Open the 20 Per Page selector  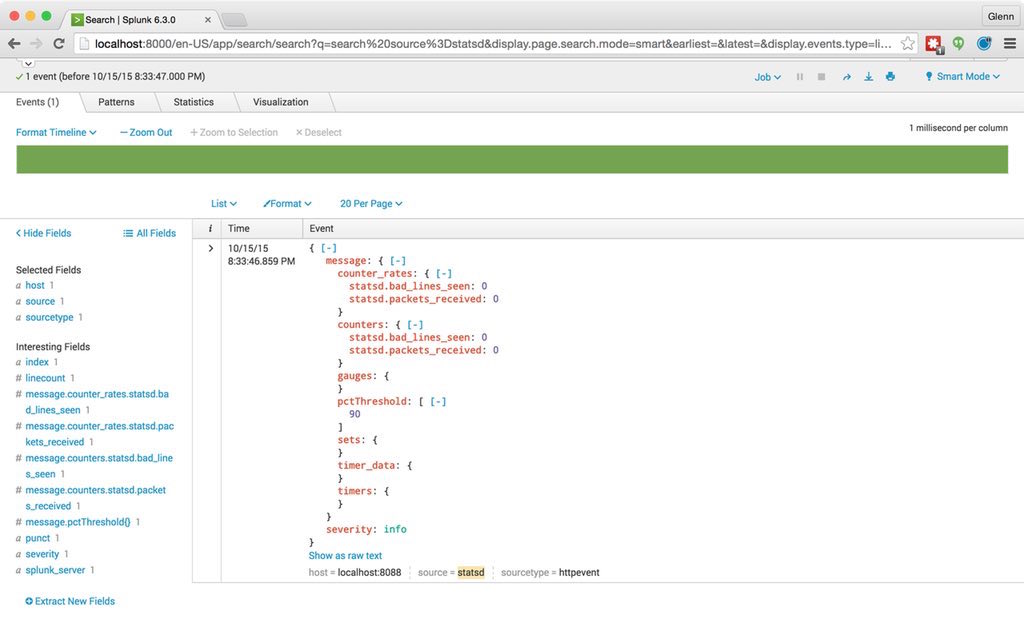(x=370, y=203)
